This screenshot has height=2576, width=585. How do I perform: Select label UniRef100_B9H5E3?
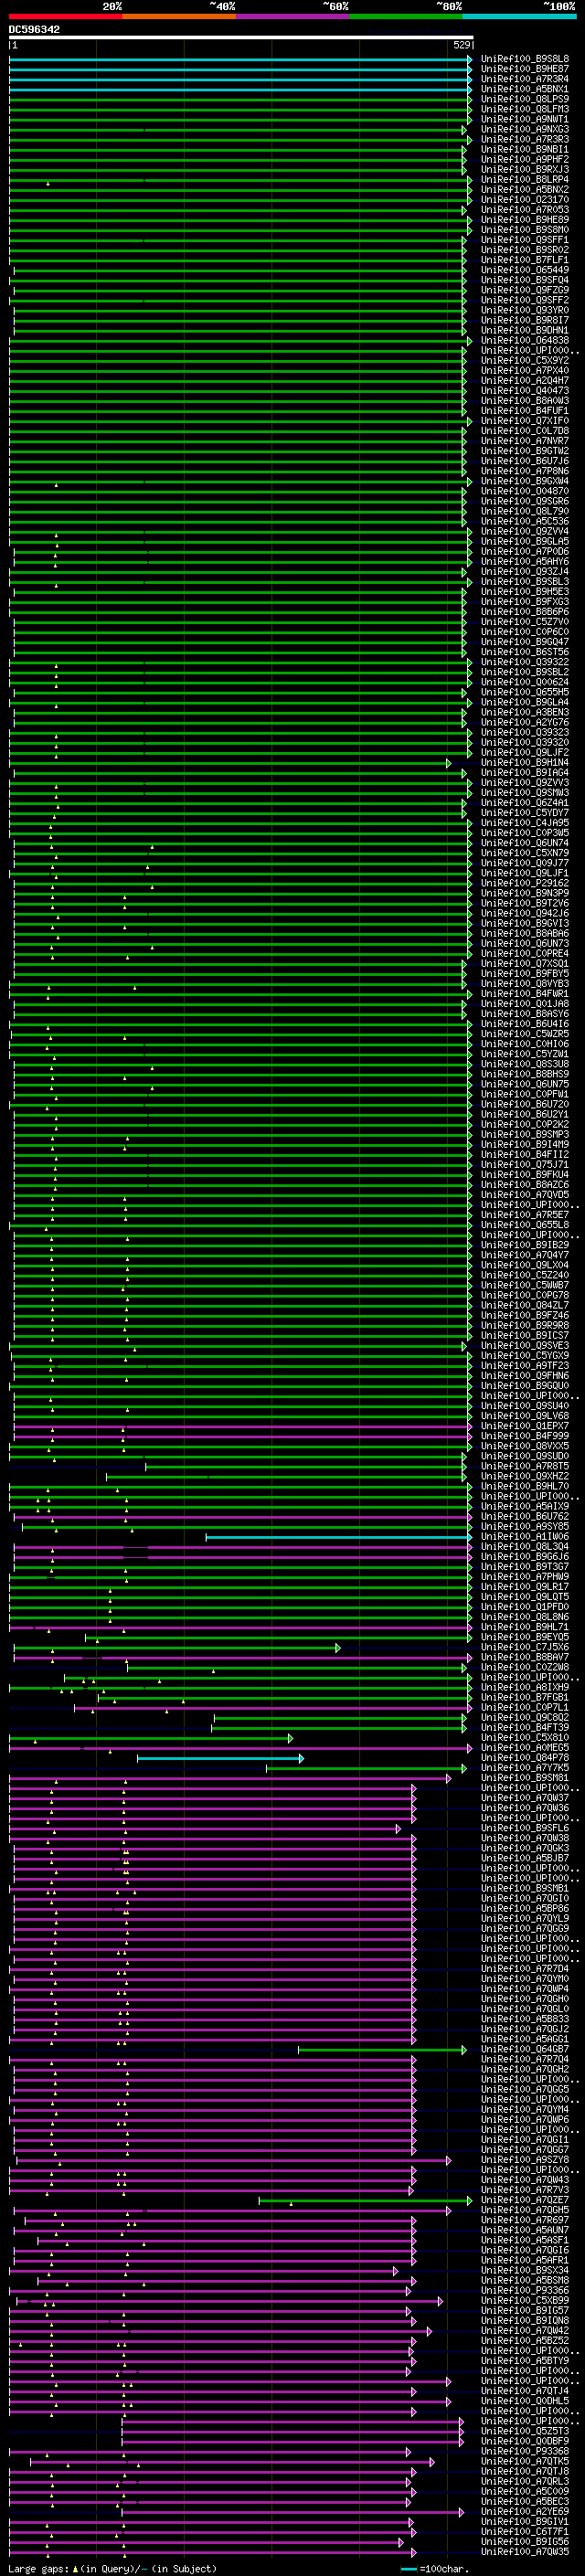[525, 592]
